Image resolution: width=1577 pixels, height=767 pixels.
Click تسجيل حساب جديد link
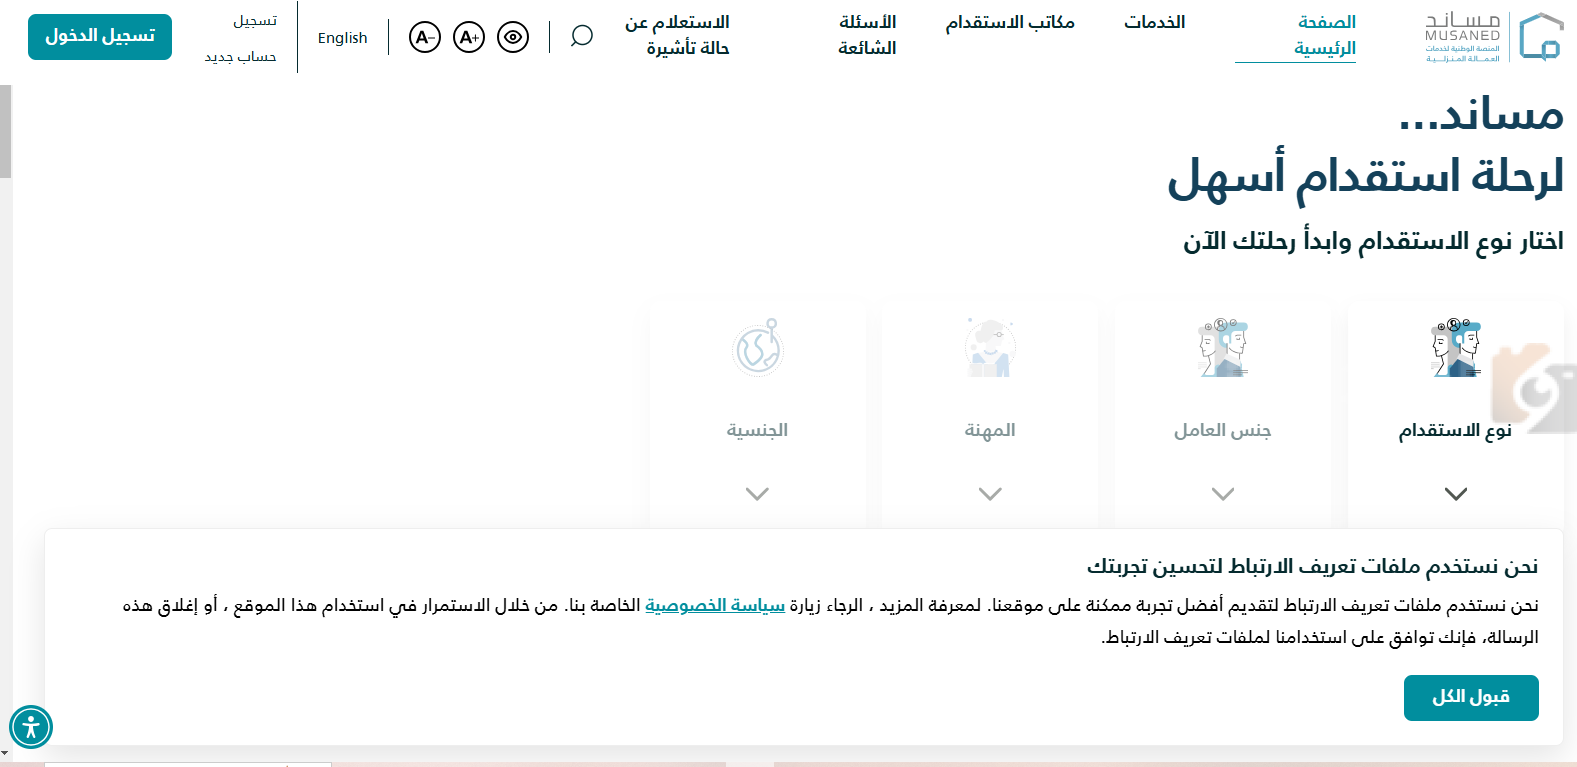pos(241,38)
